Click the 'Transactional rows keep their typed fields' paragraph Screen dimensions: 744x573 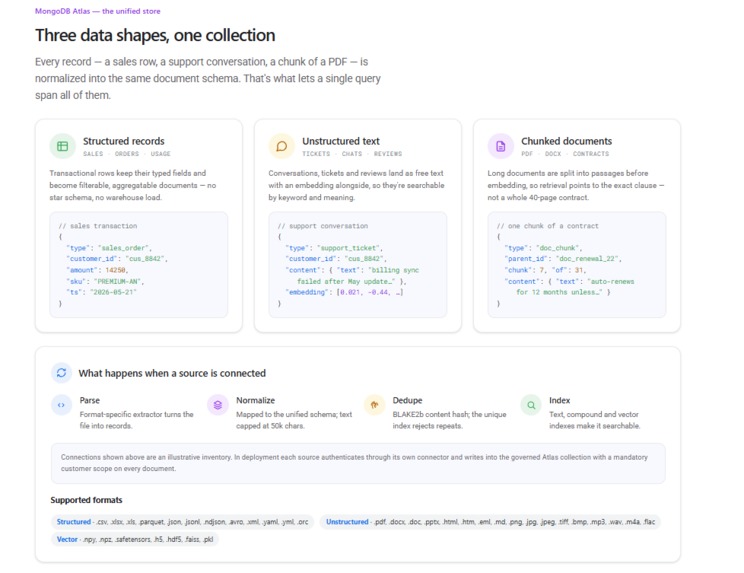pos(133,185)
